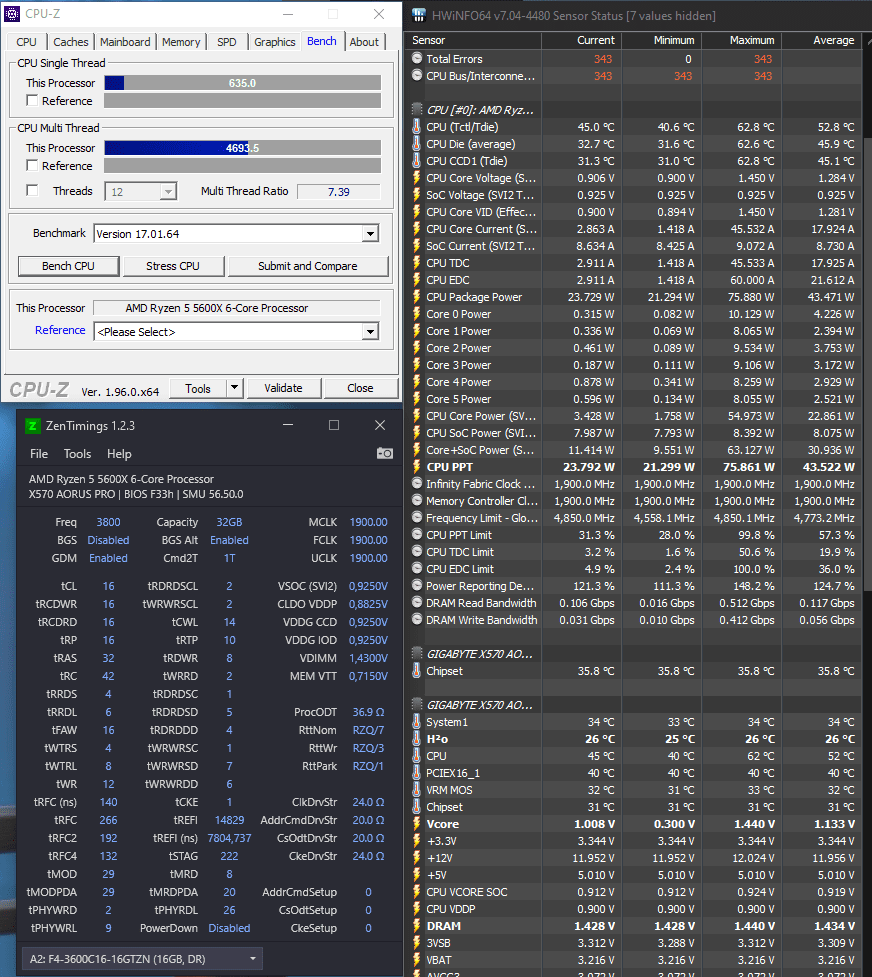Click the thermometer icon for VRM MOS
This screenshot has height=977, width=872.
point(417,789)
